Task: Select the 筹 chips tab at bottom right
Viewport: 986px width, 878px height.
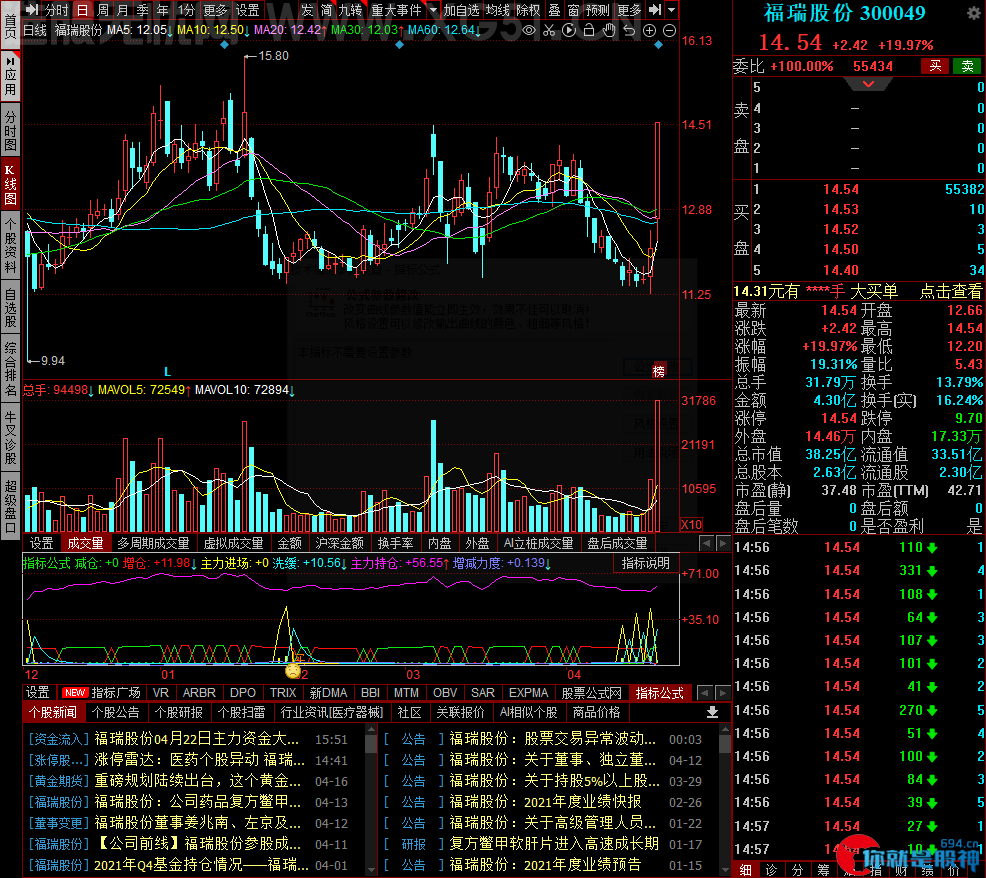Action: coord(823,870)
